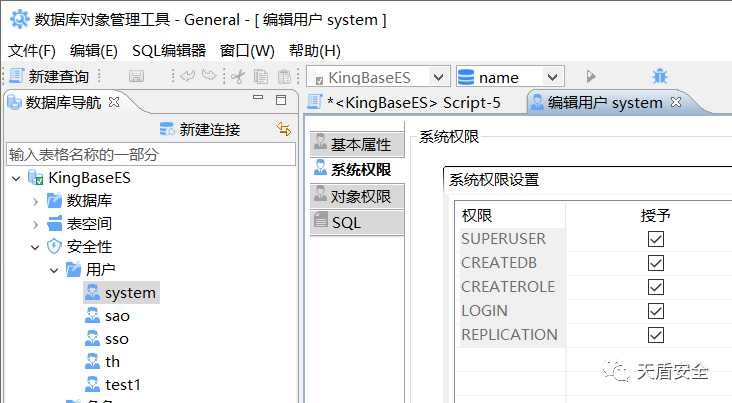Minimize the database navigator panel

tap(258, 101)
